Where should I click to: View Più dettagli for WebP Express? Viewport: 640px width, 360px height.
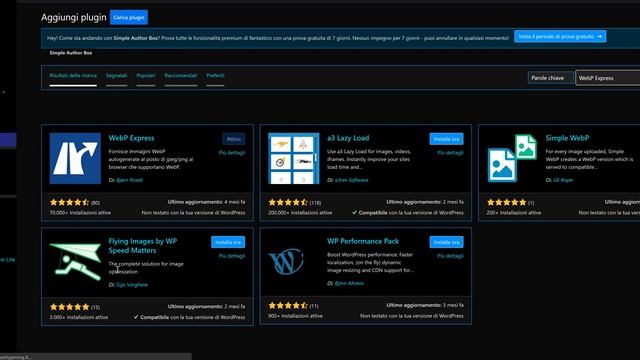pyautogui.click(x=232, y=153)
